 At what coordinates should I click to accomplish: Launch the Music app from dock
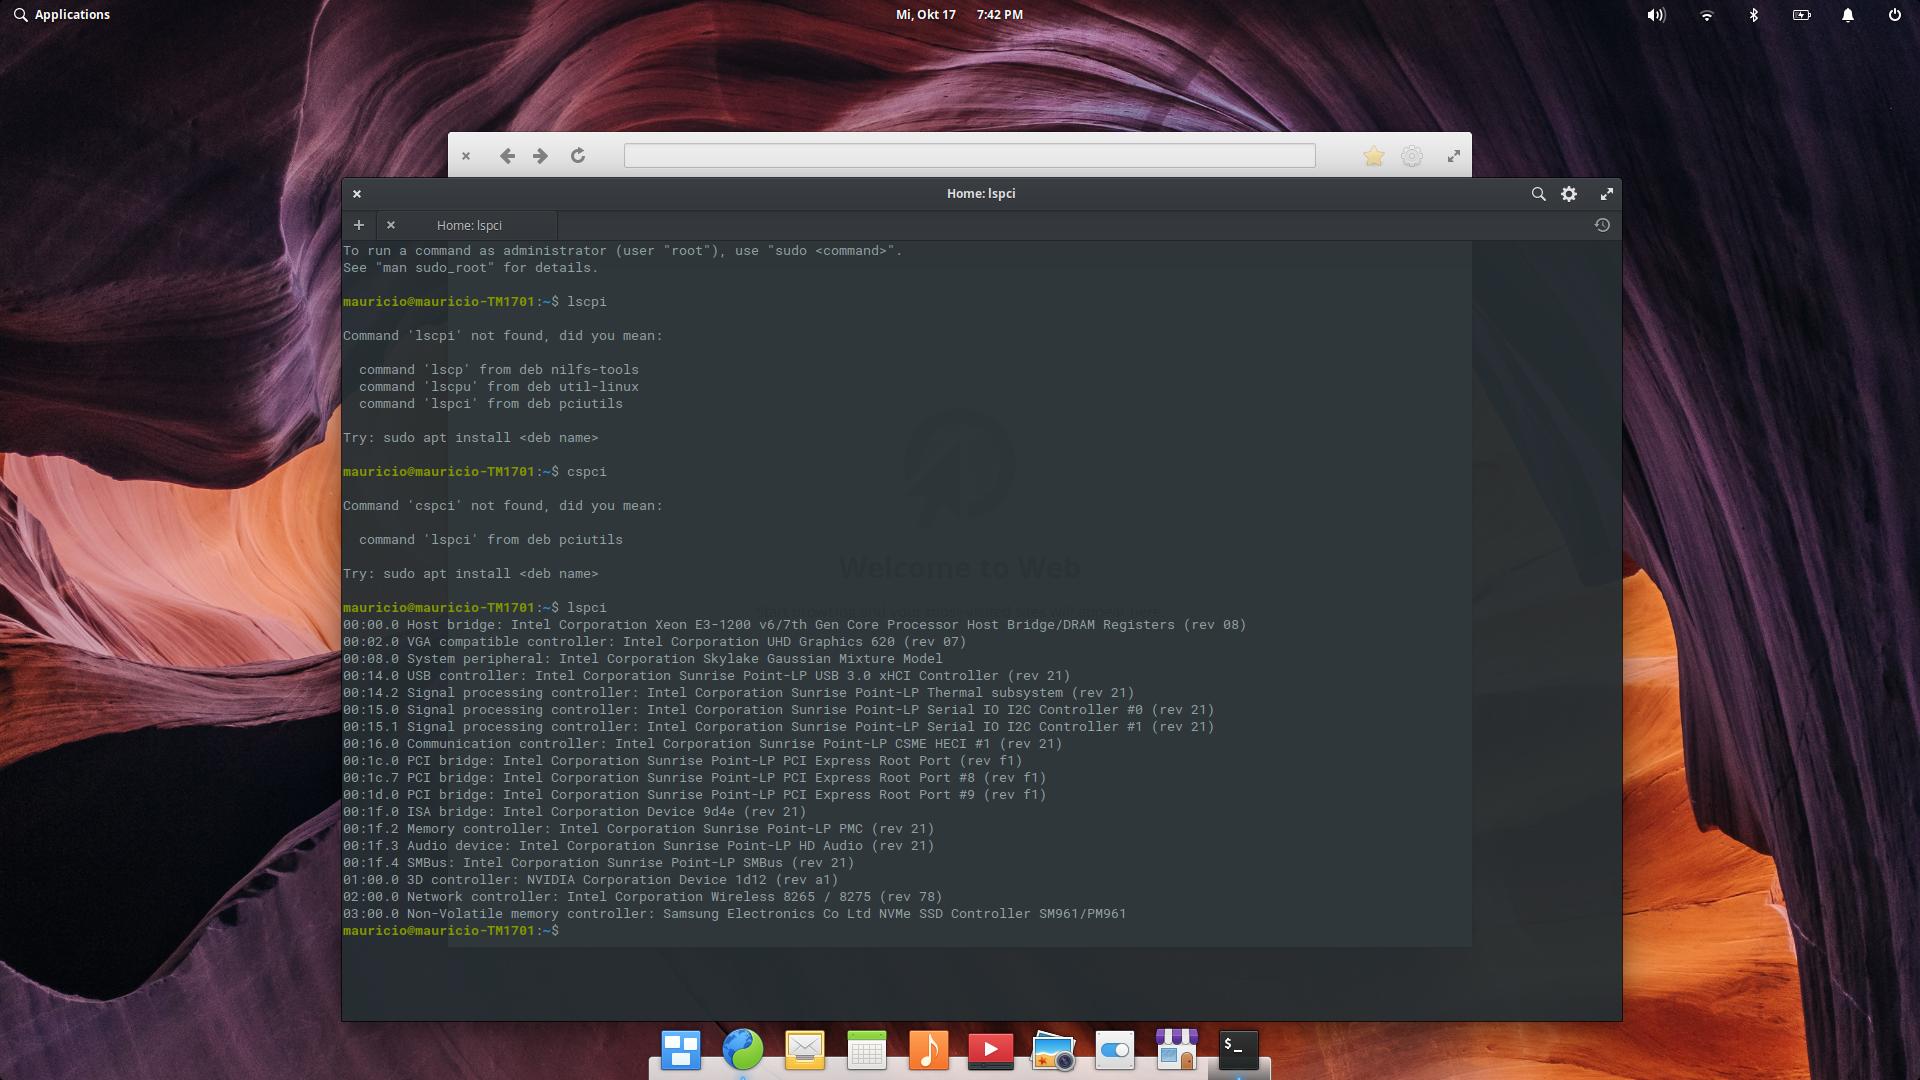coord(929,1050)
